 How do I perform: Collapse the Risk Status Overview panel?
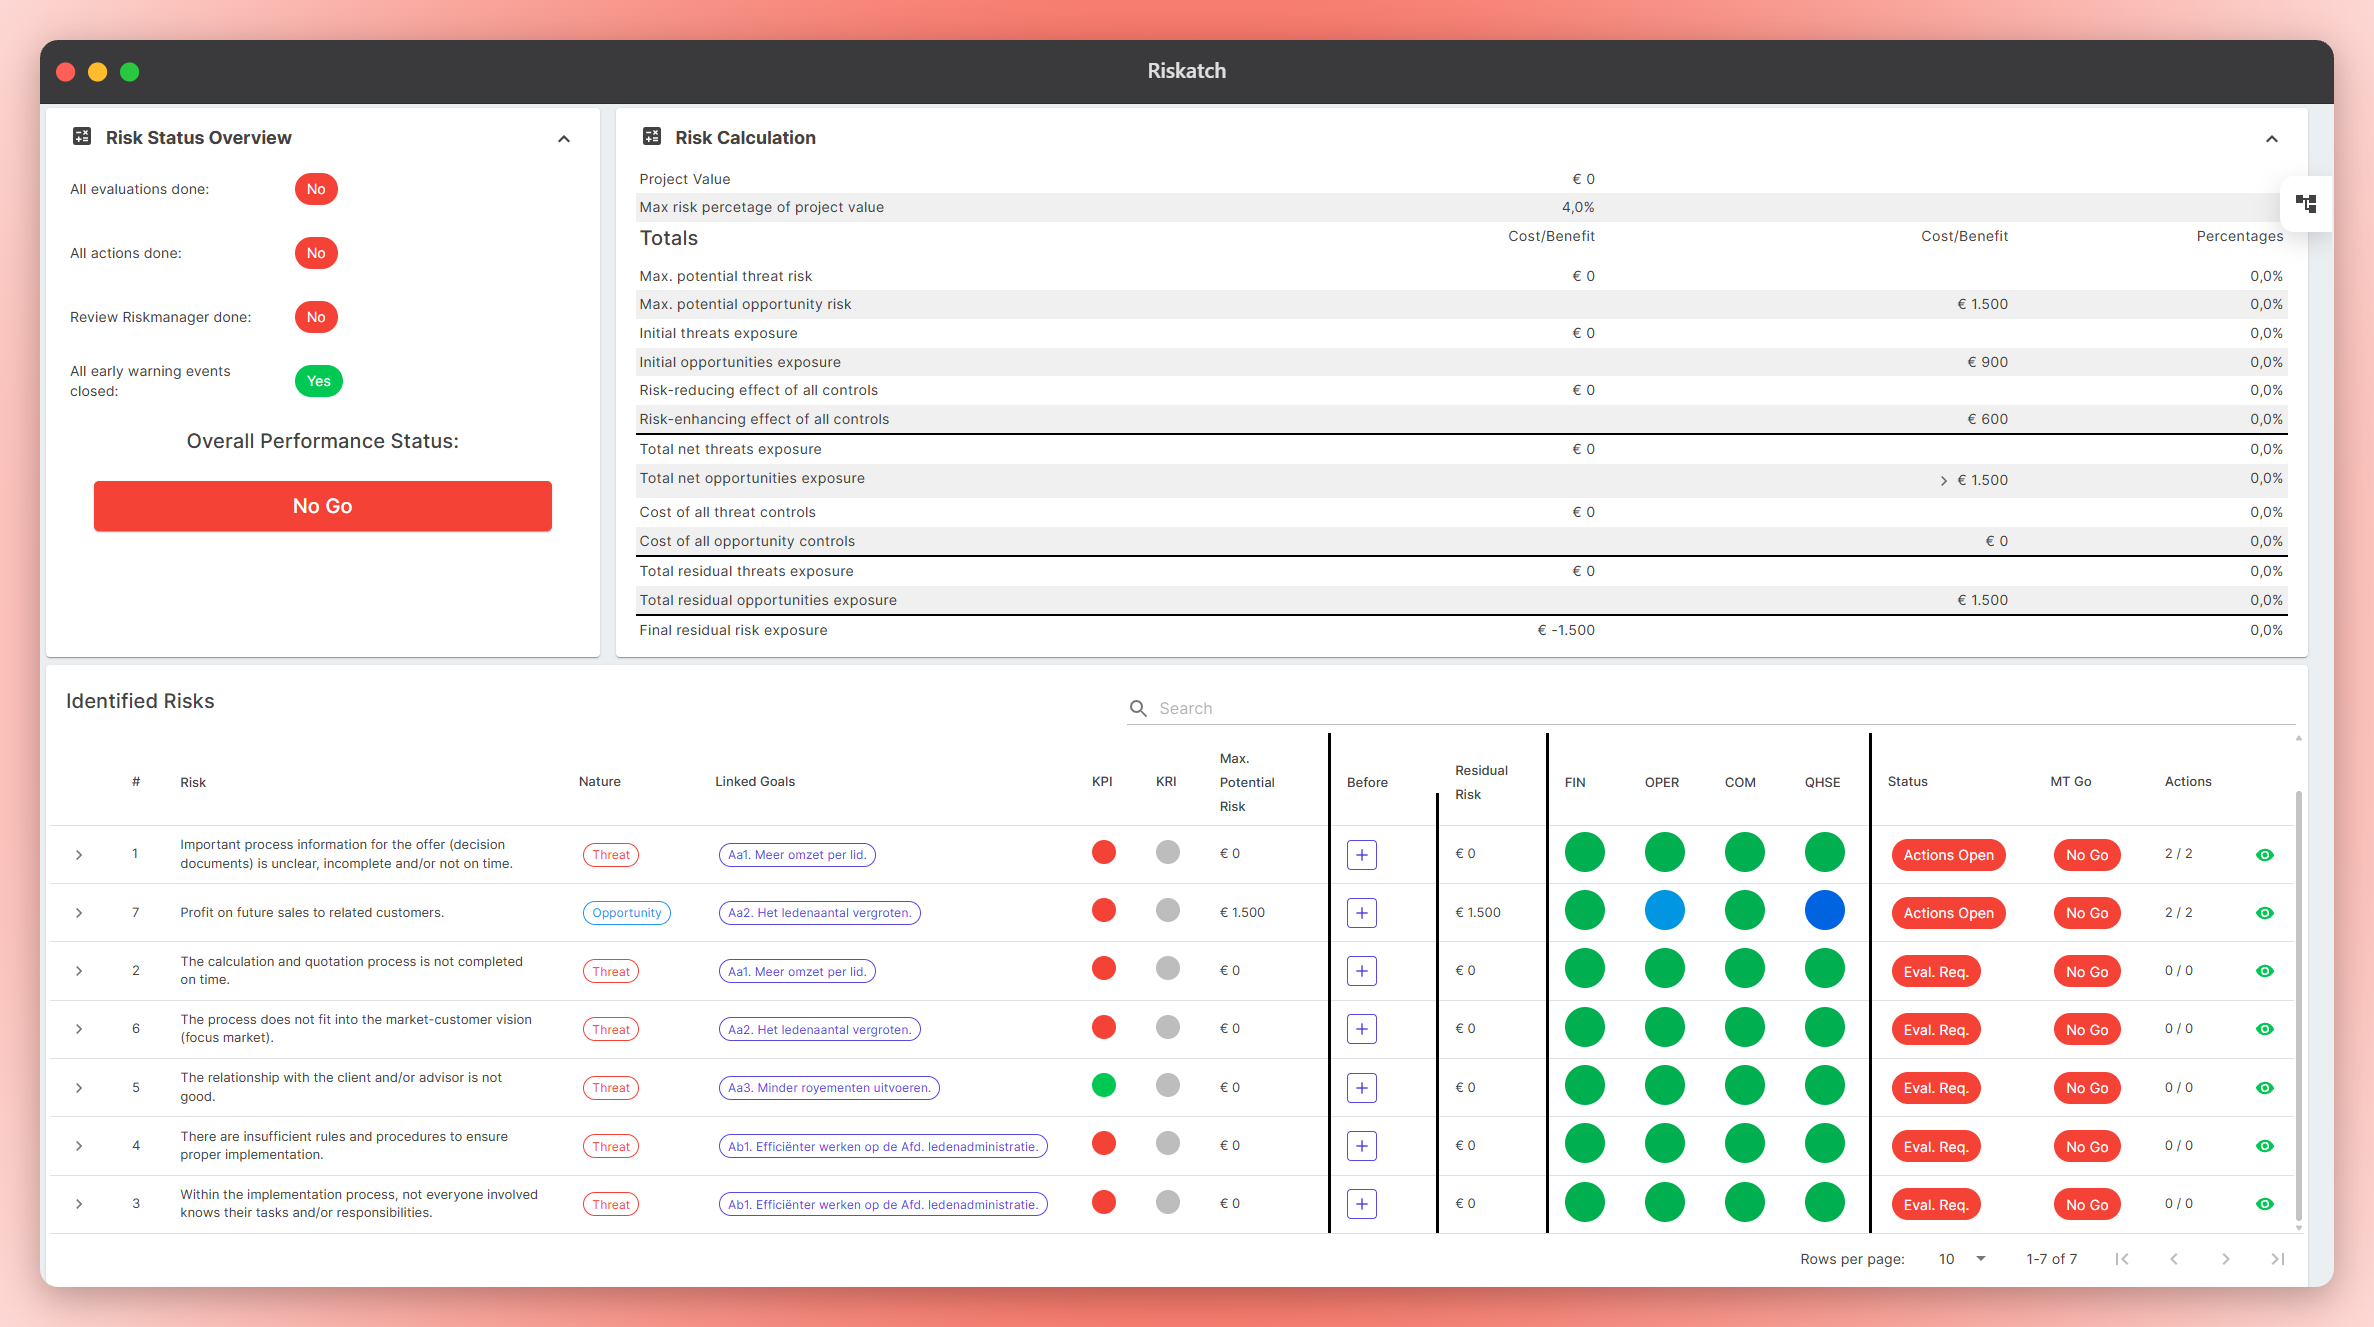564,139
